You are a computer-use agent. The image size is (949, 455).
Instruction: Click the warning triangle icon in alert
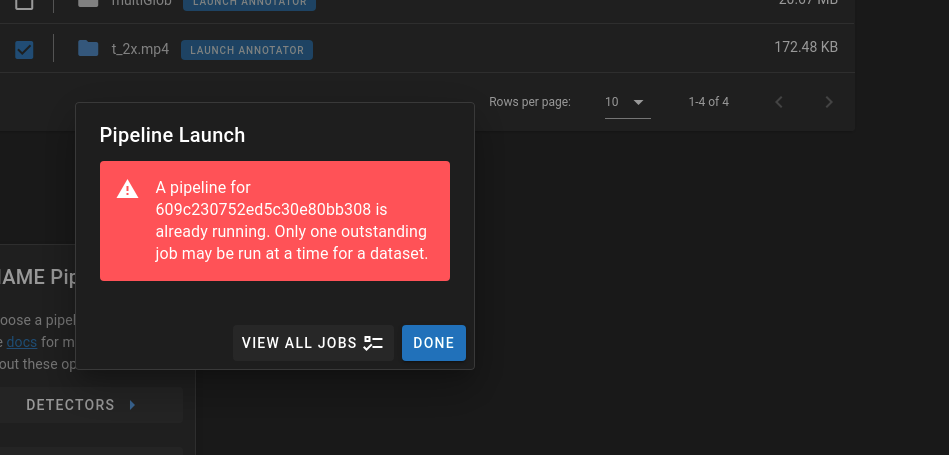pyautogui.click(x=127, y=189)
